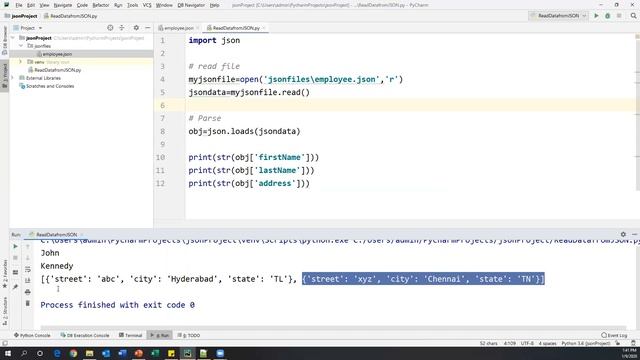
Task: Click the down arrow in Run console gutter
Action: (x=28, y=258)
